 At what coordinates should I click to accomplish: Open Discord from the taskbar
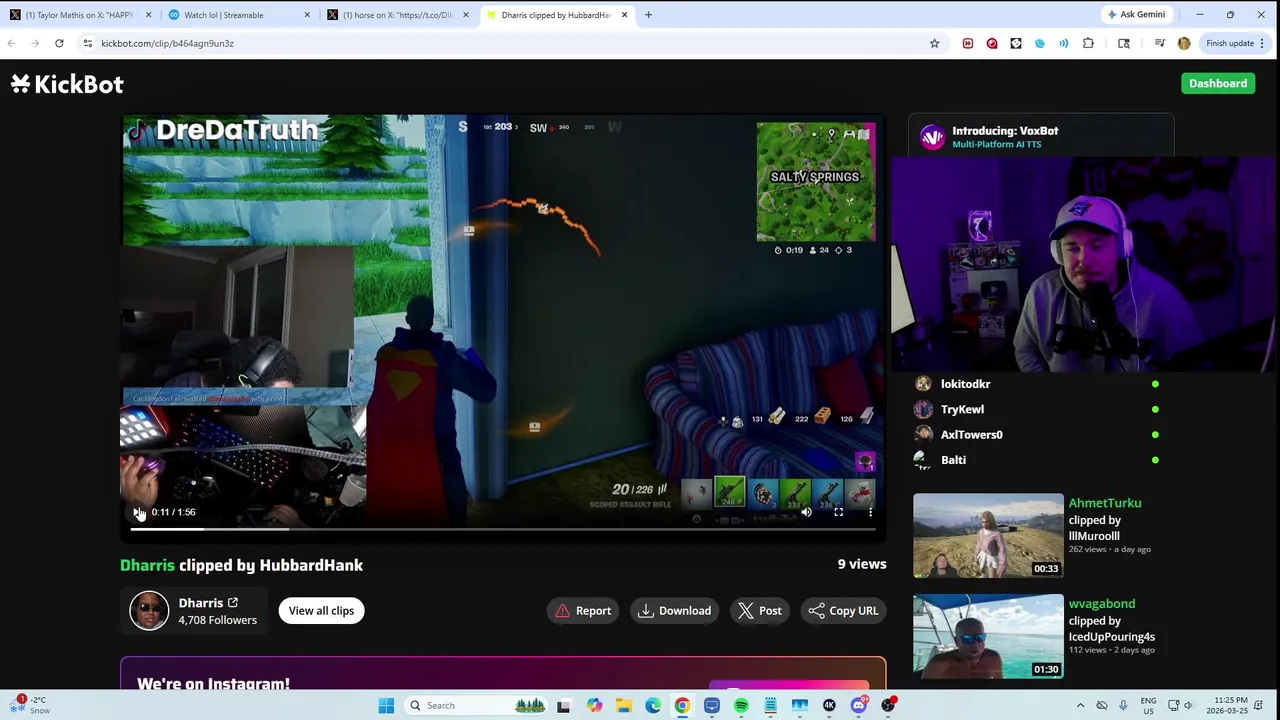(x=858, y=705)
